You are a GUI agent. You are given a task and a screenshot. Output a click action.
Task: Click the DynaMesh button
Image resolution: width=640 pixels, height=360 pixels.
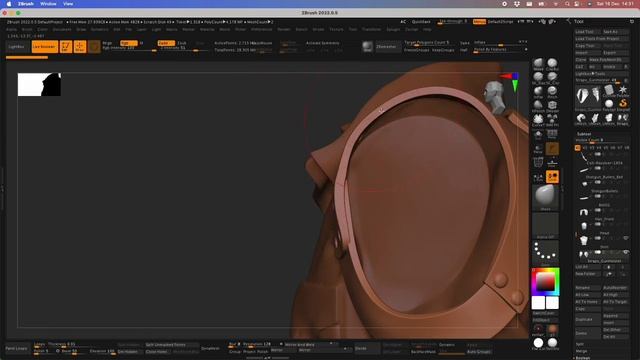[x=211, y=348]
